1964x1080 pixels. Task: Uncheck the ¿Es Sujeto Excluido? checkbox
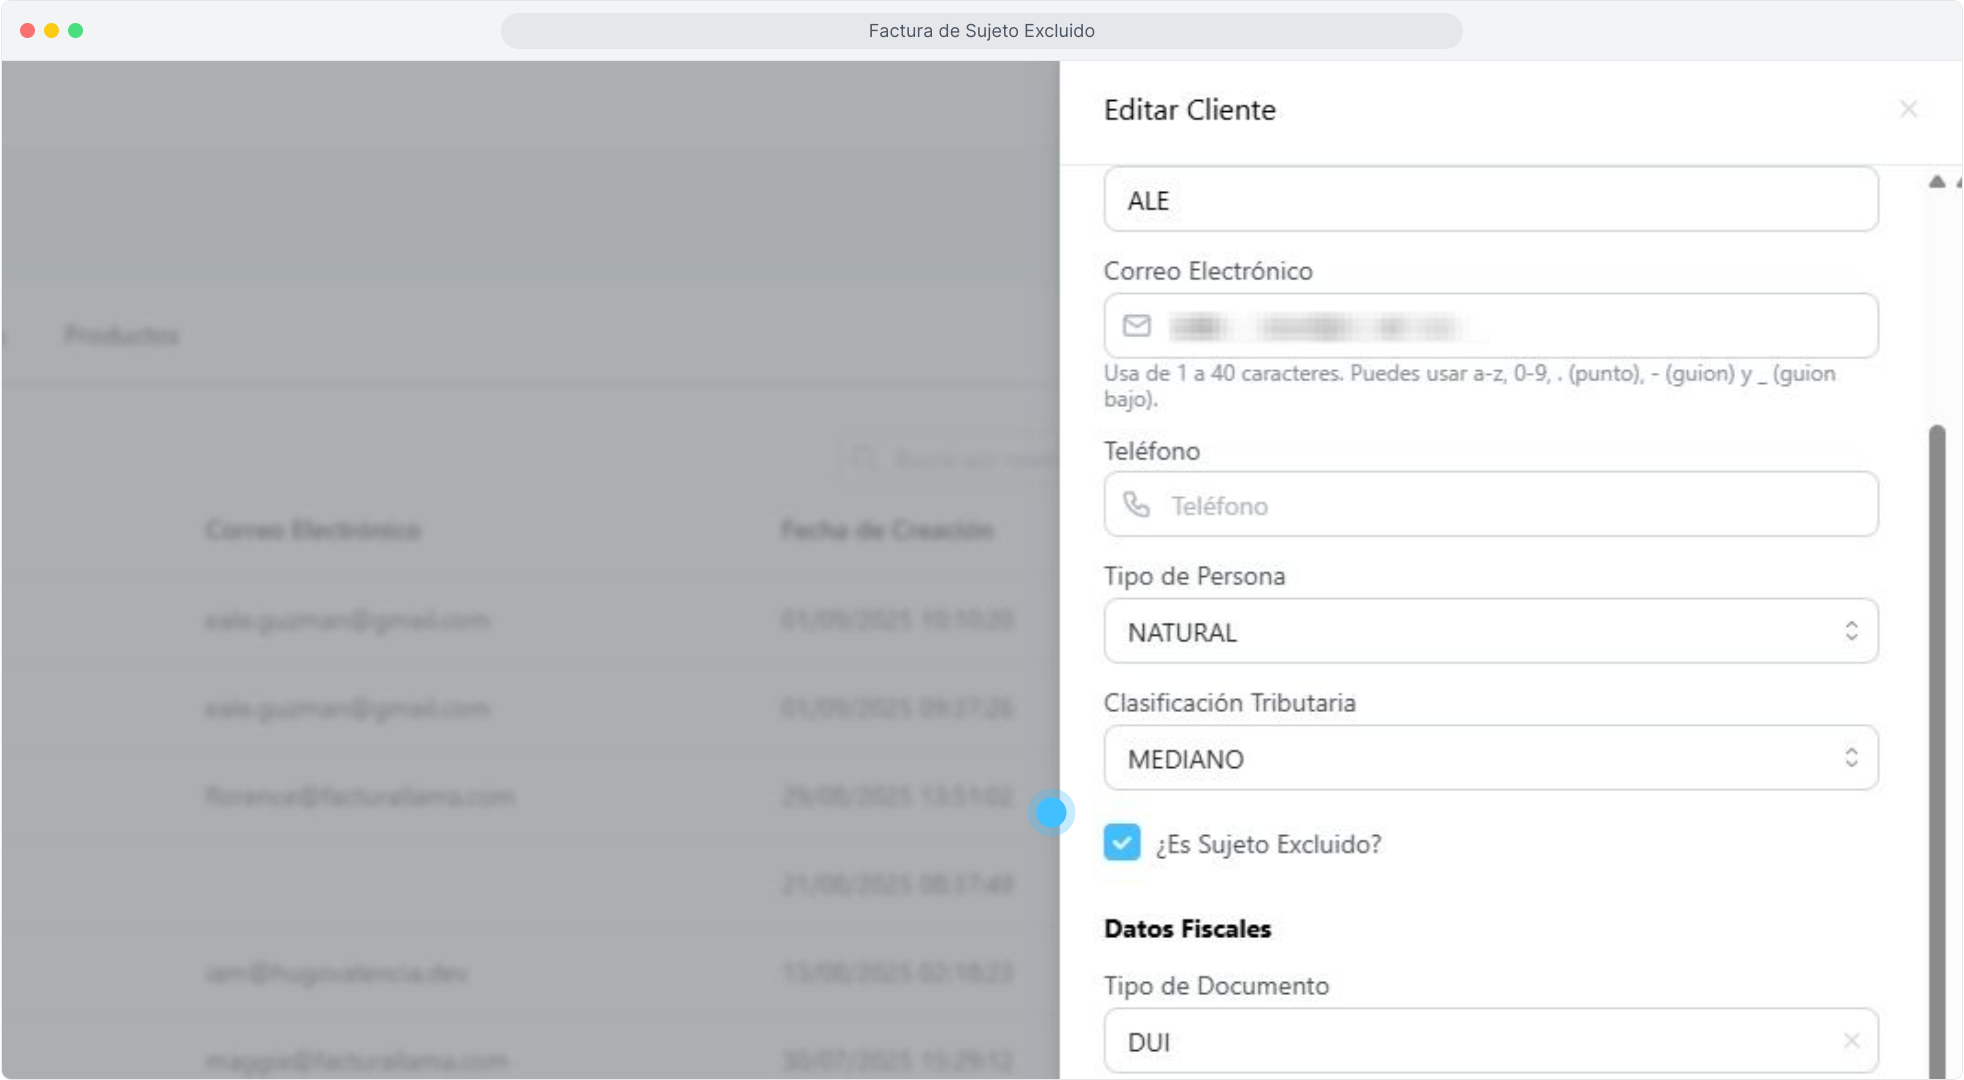click(x=1122, y=843)
